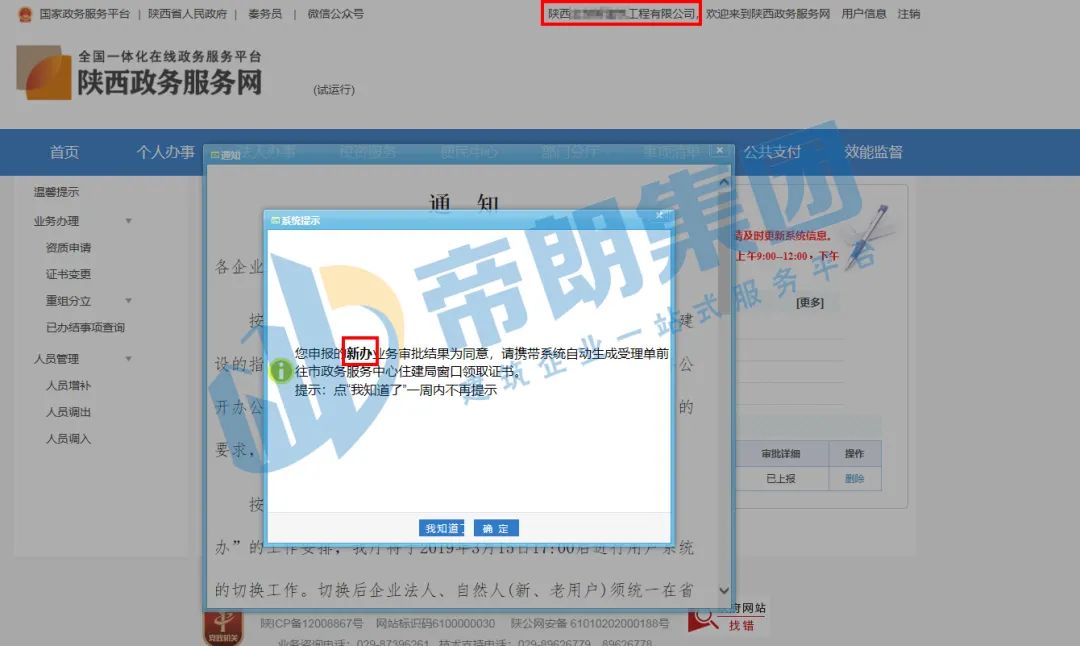Click the green info icon in 系统提示
Image resolution: width=1080 pixels, height=646 pixels.
tap(280, 371)
